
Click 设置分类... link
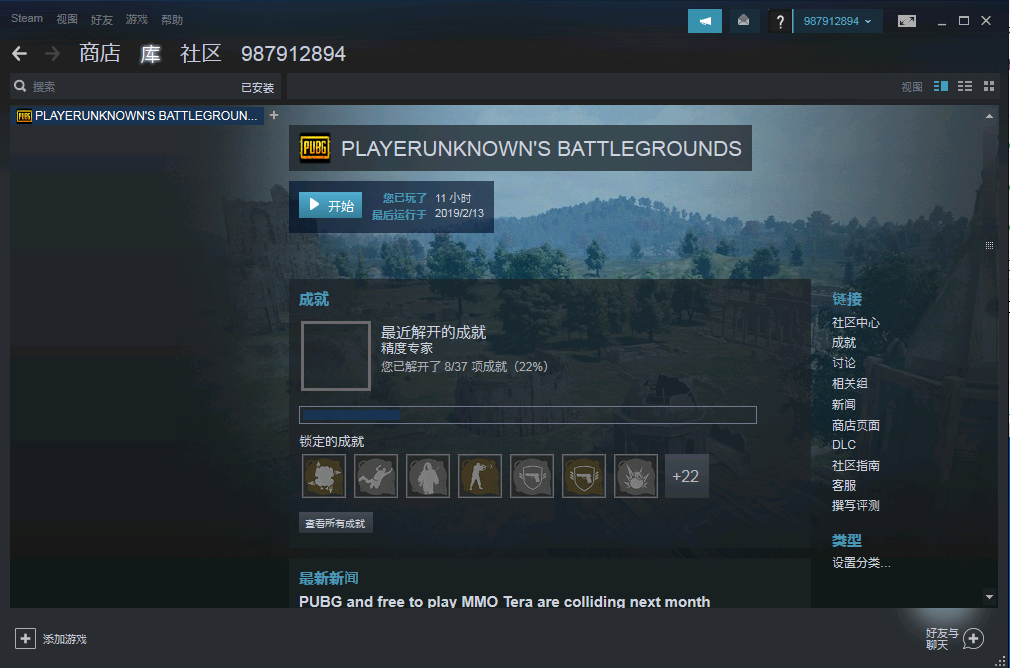tap(861, 562)
